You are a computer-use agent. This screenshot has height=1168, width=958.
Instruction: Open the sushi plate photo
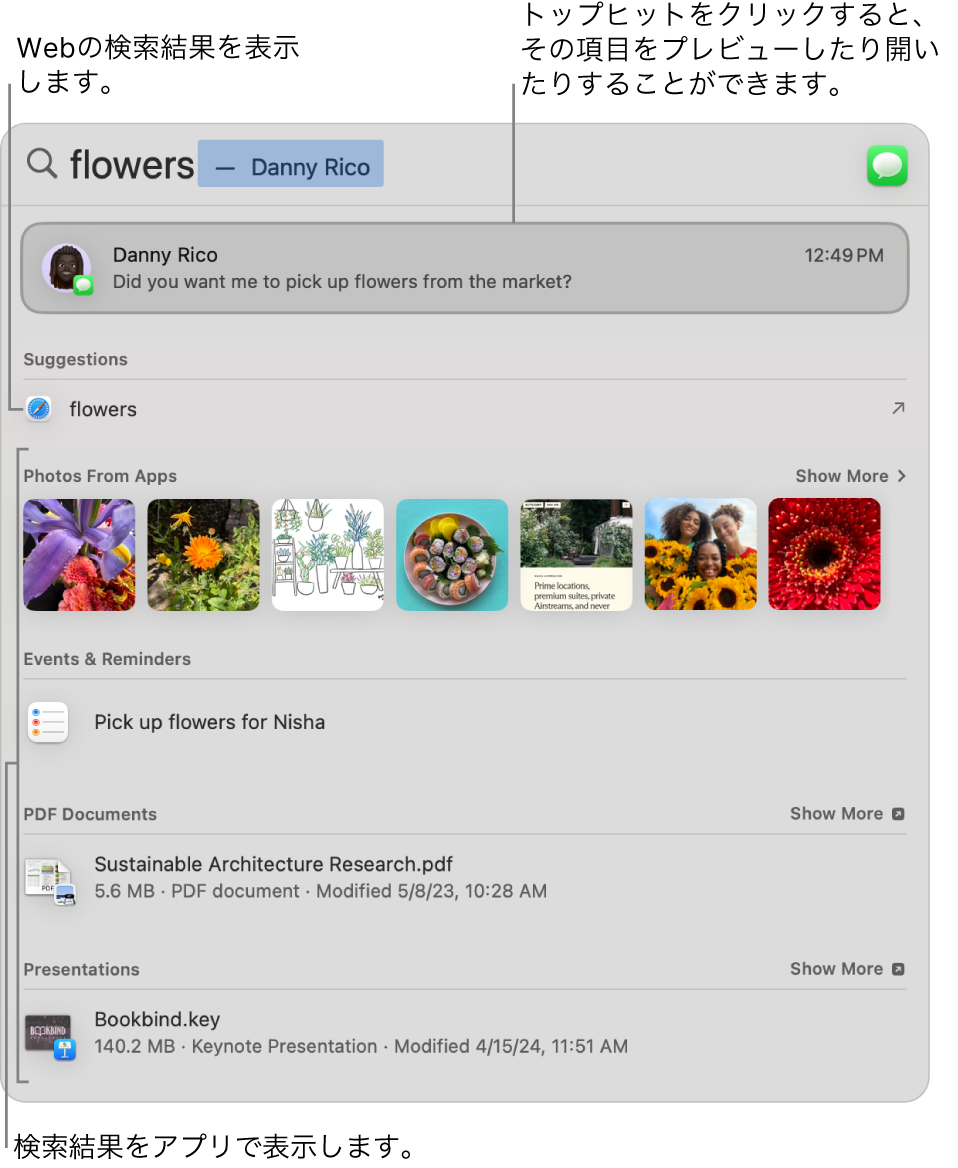[x=452, y=555]
